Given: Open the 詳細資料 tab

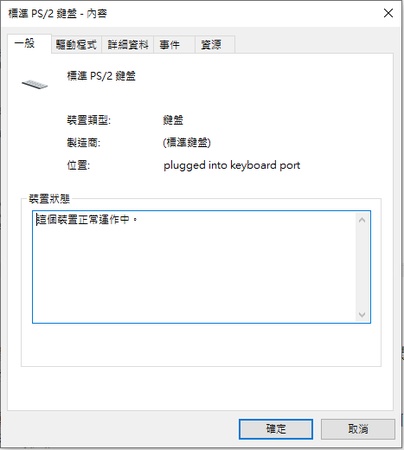Looking at the screenshot, I should tap(128, 44).
